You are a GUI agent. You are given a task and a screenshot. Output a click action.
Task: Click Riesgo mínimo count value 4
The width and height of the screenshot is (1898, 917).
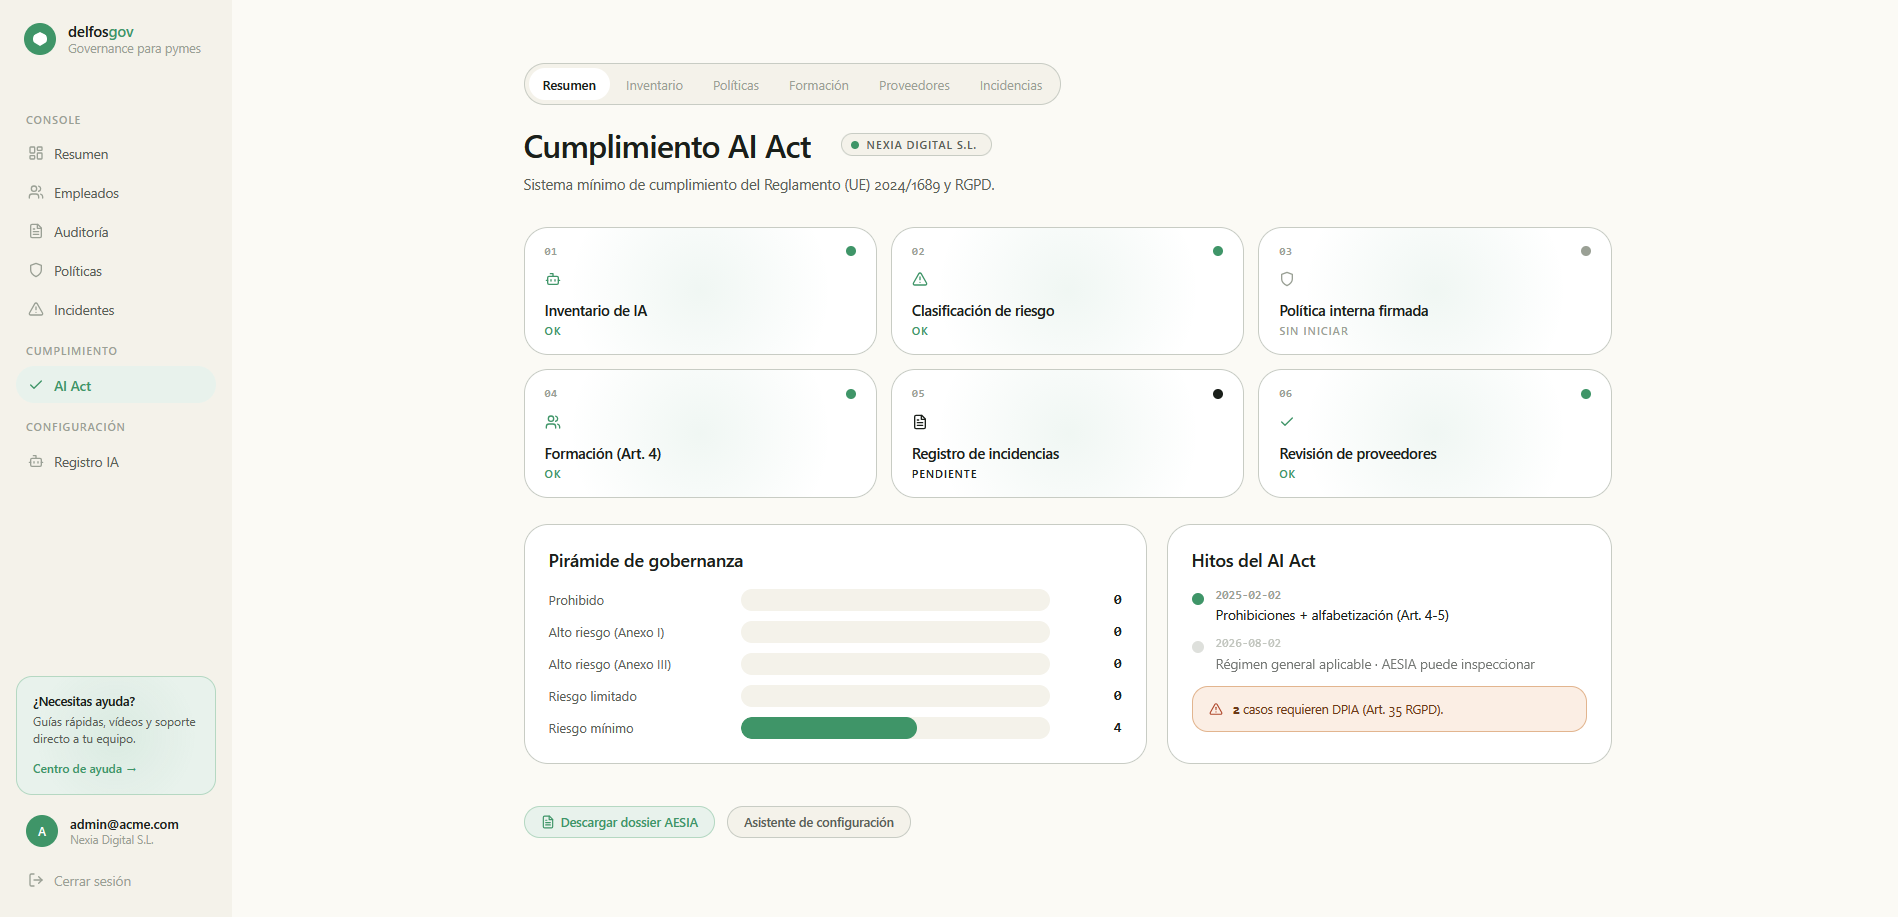click(1117, 728)
